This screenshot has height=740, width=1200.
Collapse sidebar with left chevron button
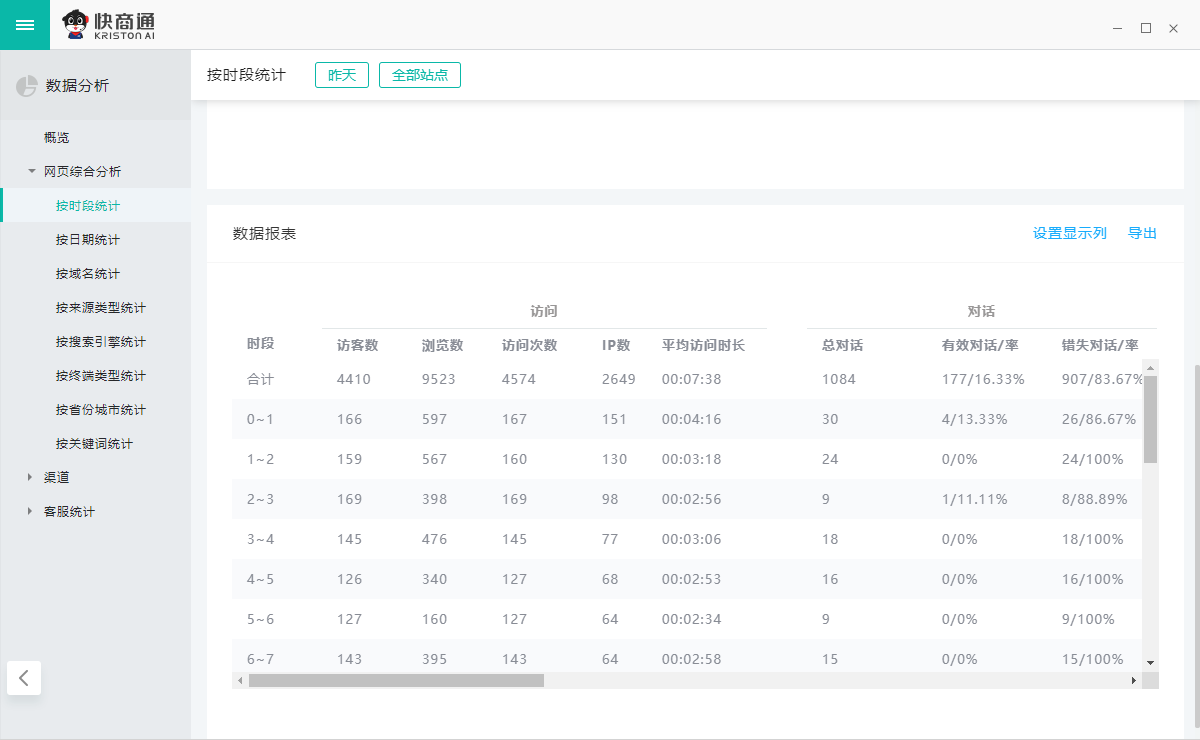24,677
